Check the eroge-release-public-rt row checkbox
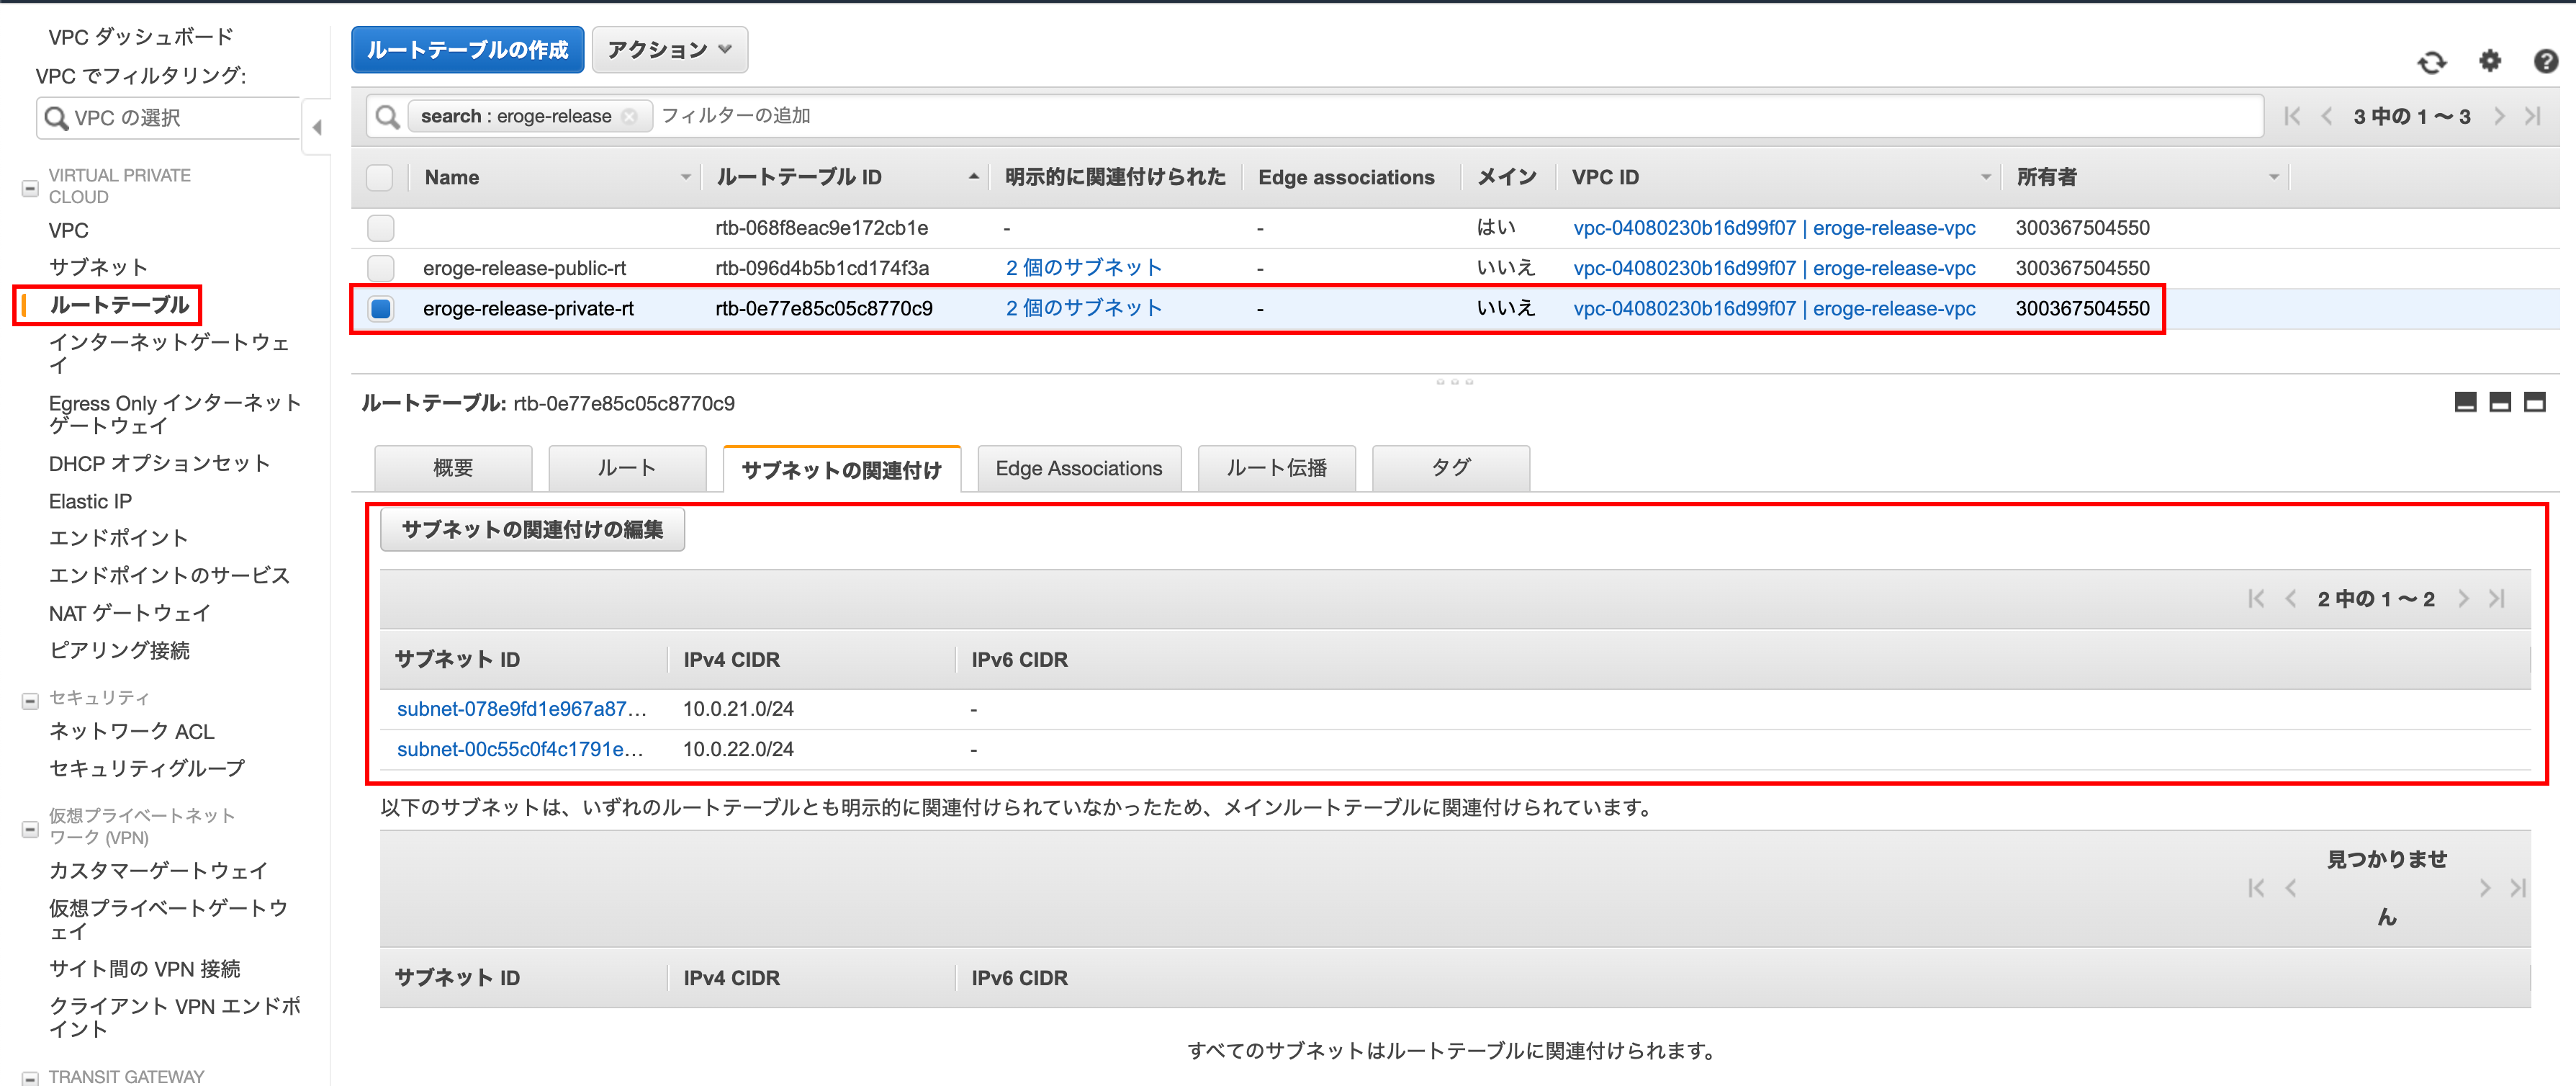This screenshot has width=2576, height=1086. click(x=380, y=268)
